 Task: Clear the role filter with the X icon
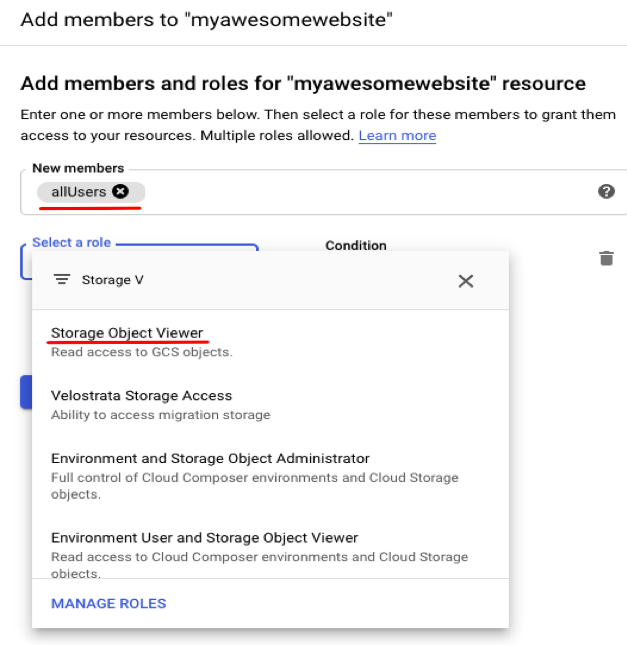click(x=465, y=281)
